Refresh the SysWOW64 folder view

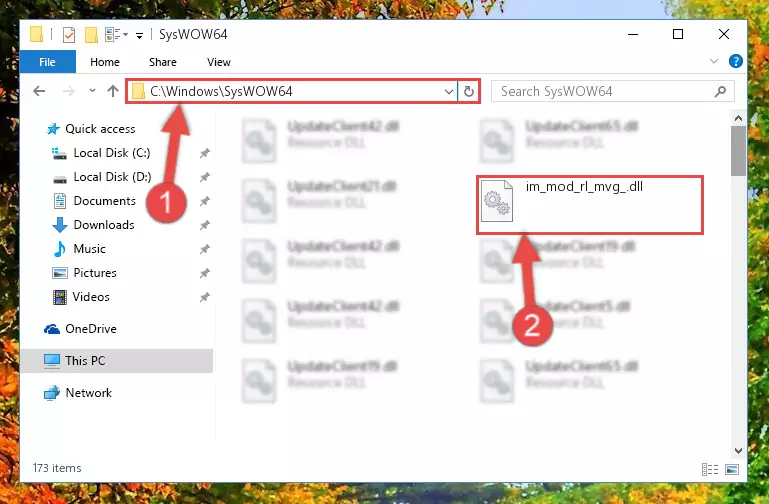(x=469, y=91)
